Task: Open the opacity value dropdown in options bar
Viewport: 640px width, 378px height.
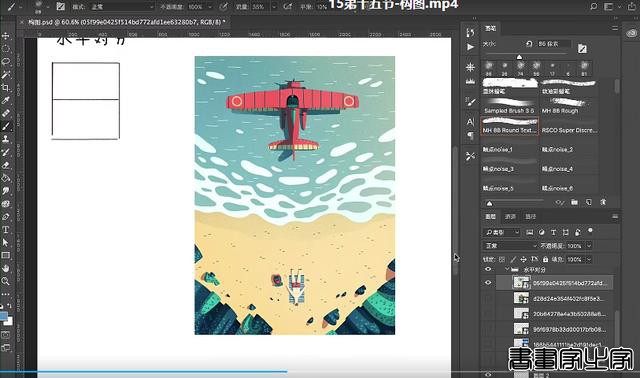Action: click(210, 7)
